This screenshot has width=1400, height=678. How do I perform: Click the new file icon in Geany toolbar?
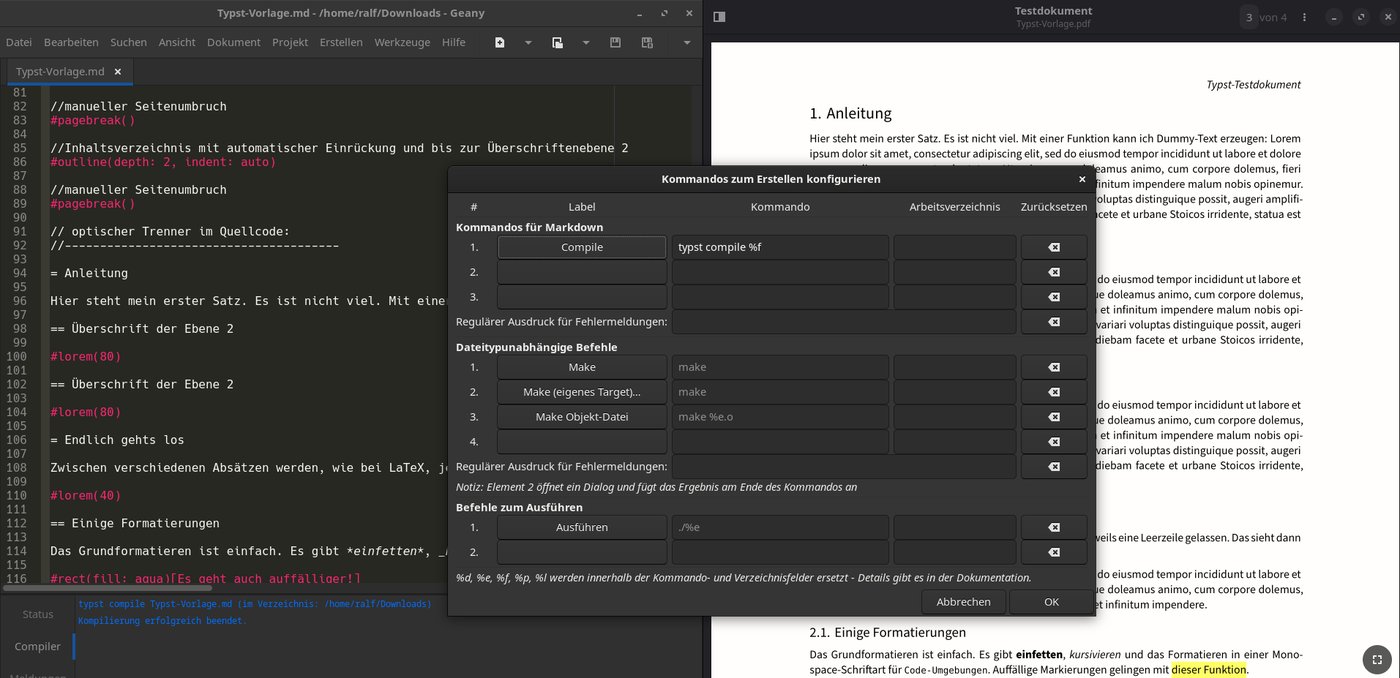click(x=499, y=43)
